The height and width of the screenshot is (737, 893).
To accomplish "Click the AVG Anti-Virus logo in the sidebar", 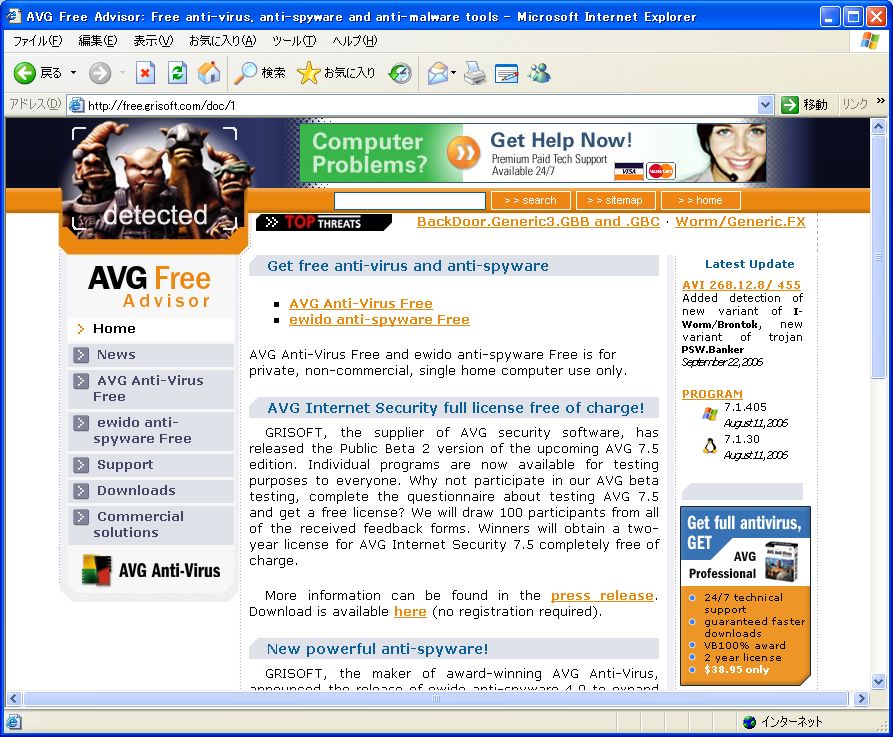I will pyautogui.click(x=151, y=570).
